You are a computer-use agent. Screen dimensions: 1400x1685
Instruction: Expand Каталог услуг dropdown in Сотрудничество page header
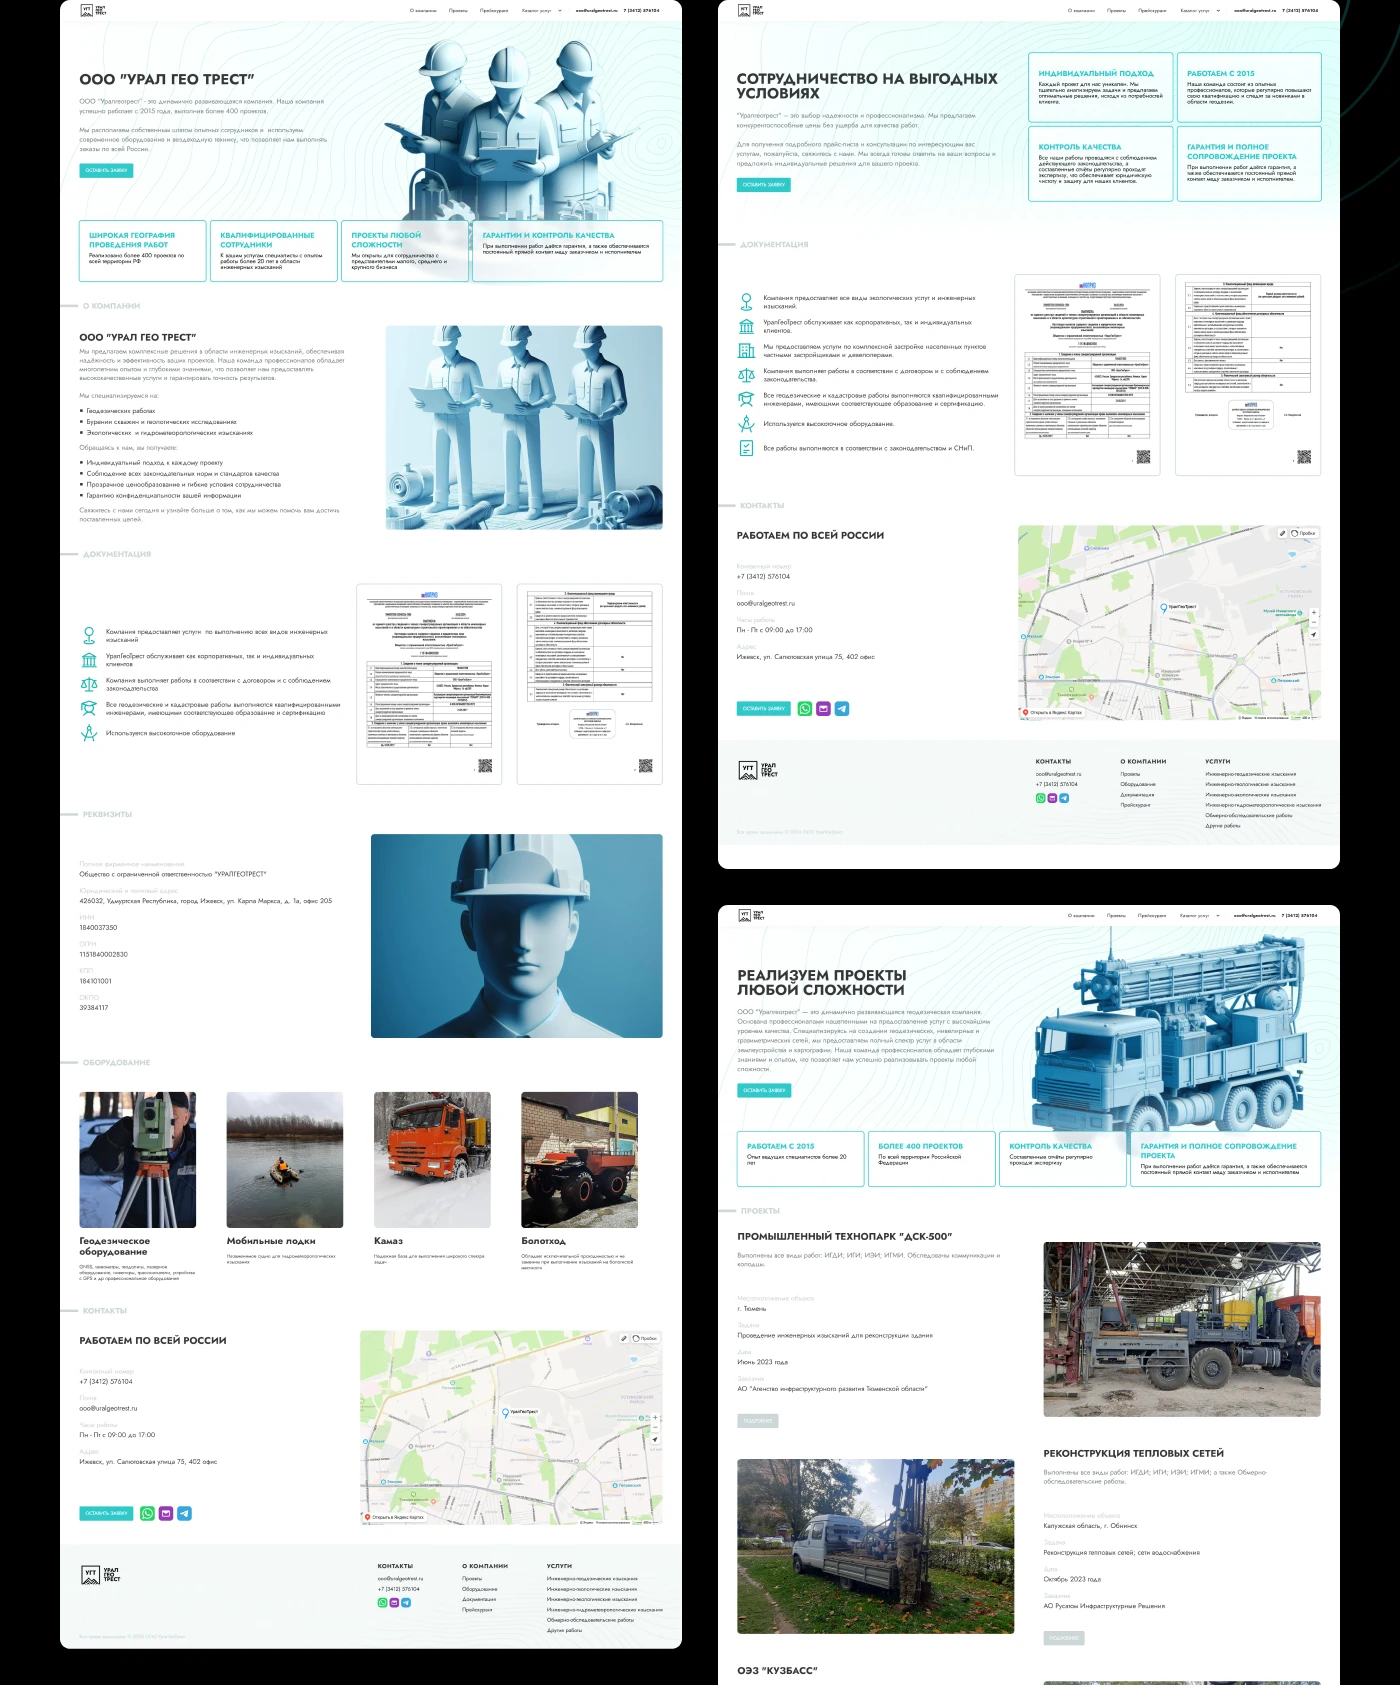(x=1199, y=10)
